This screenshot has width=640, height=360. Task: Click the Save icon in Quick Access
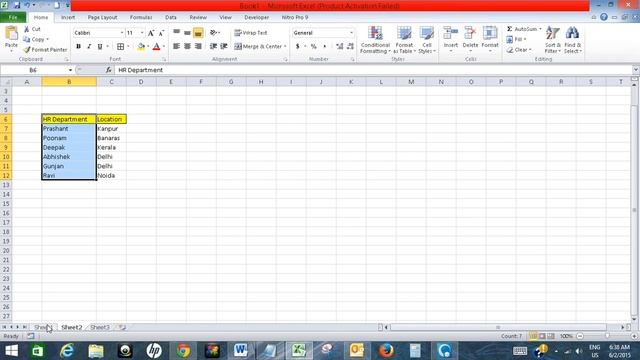point(17,5)
